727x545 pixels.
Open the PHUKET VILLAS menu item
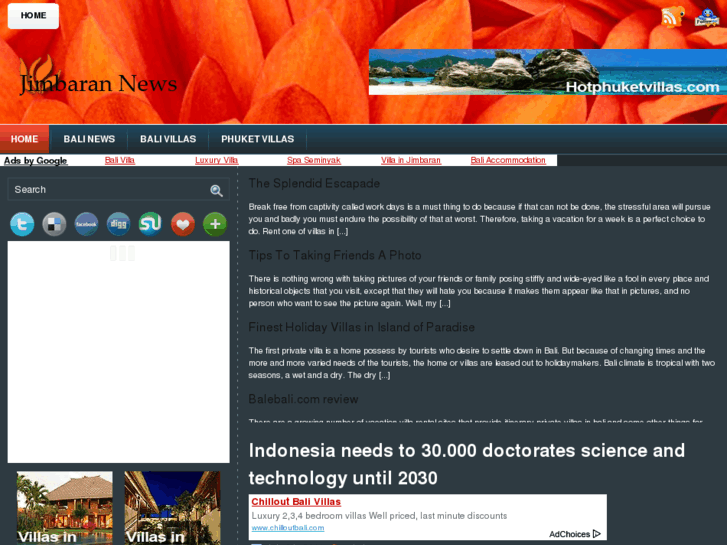(257, 139)
